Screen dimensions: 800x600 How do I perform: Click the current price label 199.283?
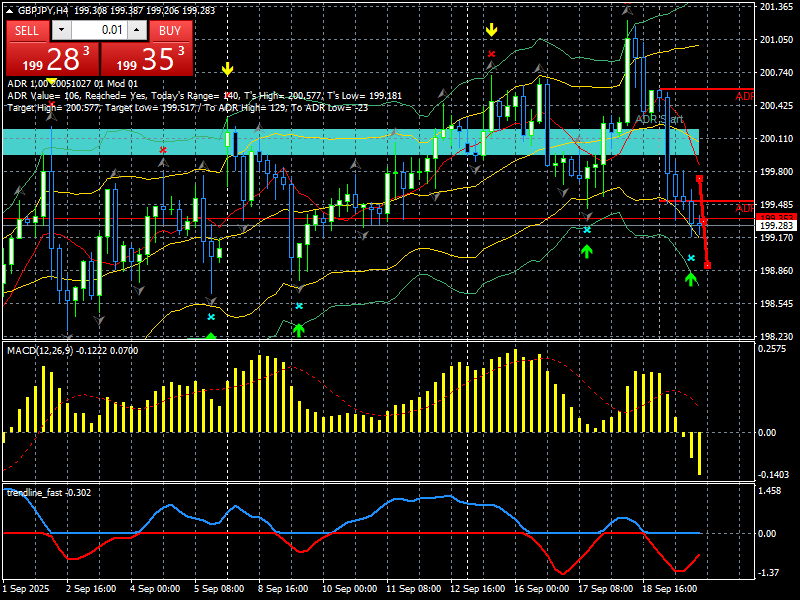point(777,226)
